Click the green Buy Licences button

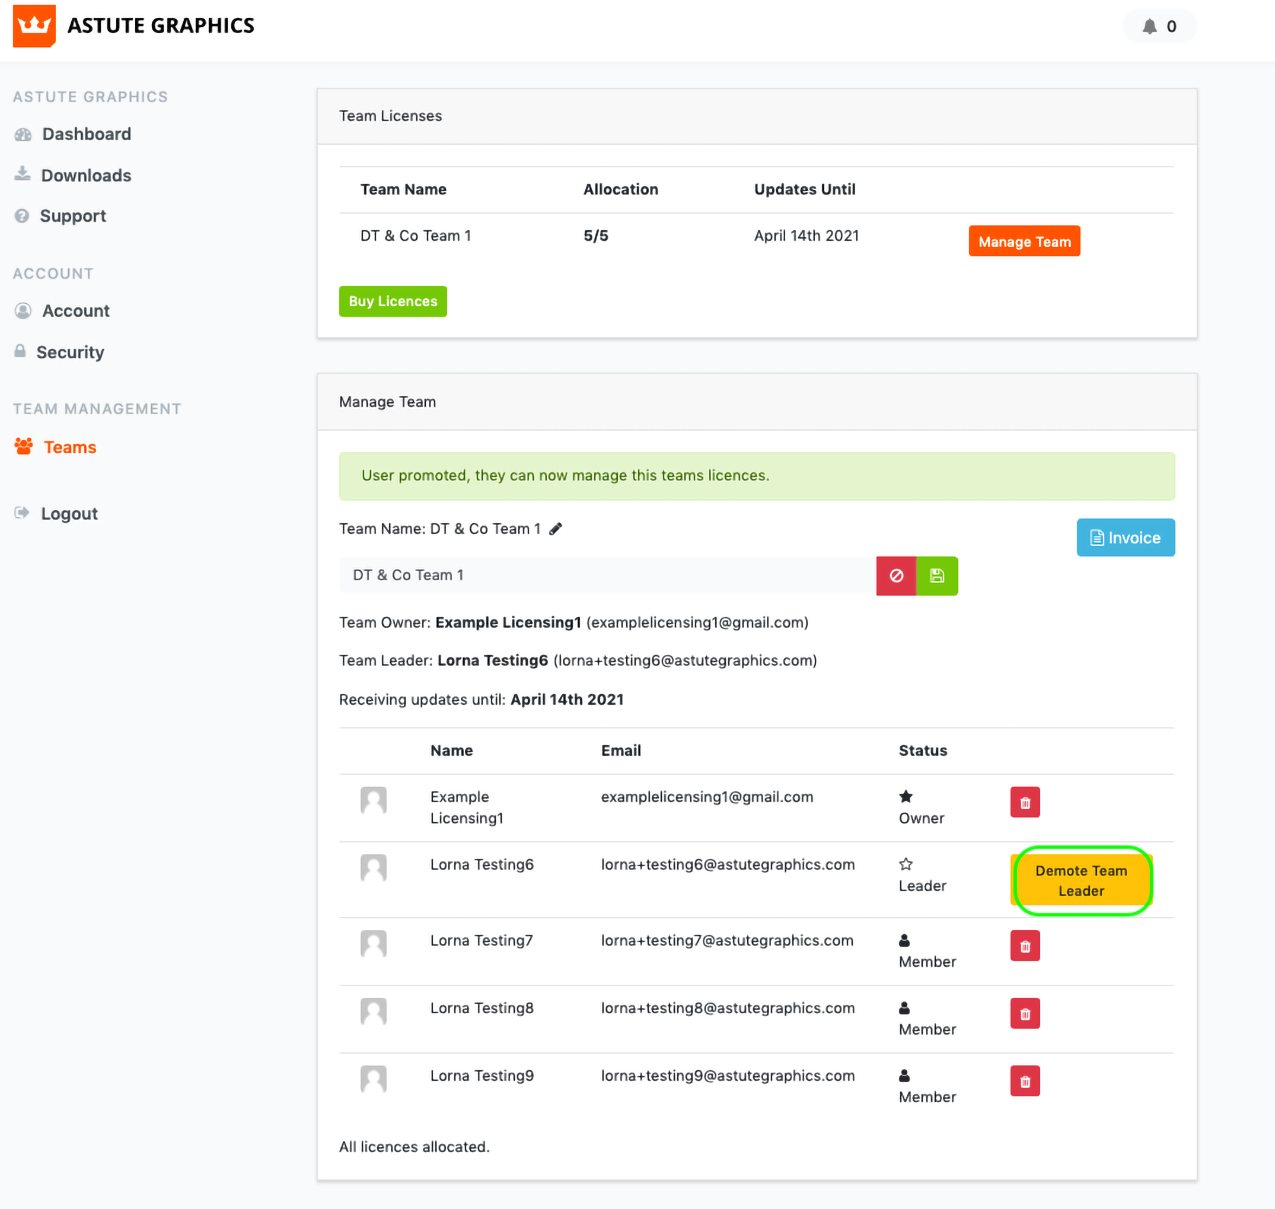coord(393,301)
